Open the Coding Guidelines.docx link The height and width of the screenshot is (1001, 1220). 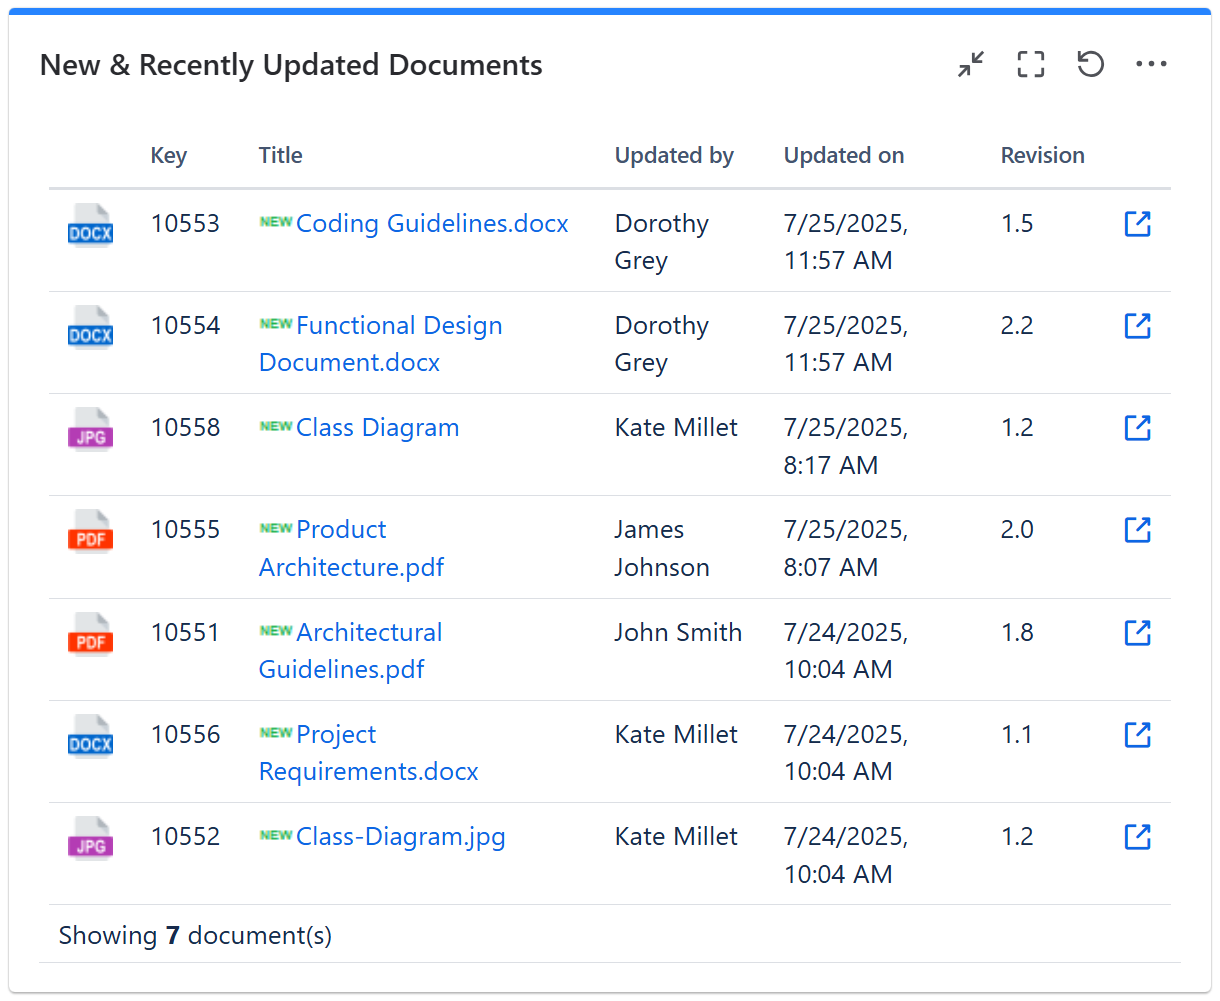[x=432, y=224]
